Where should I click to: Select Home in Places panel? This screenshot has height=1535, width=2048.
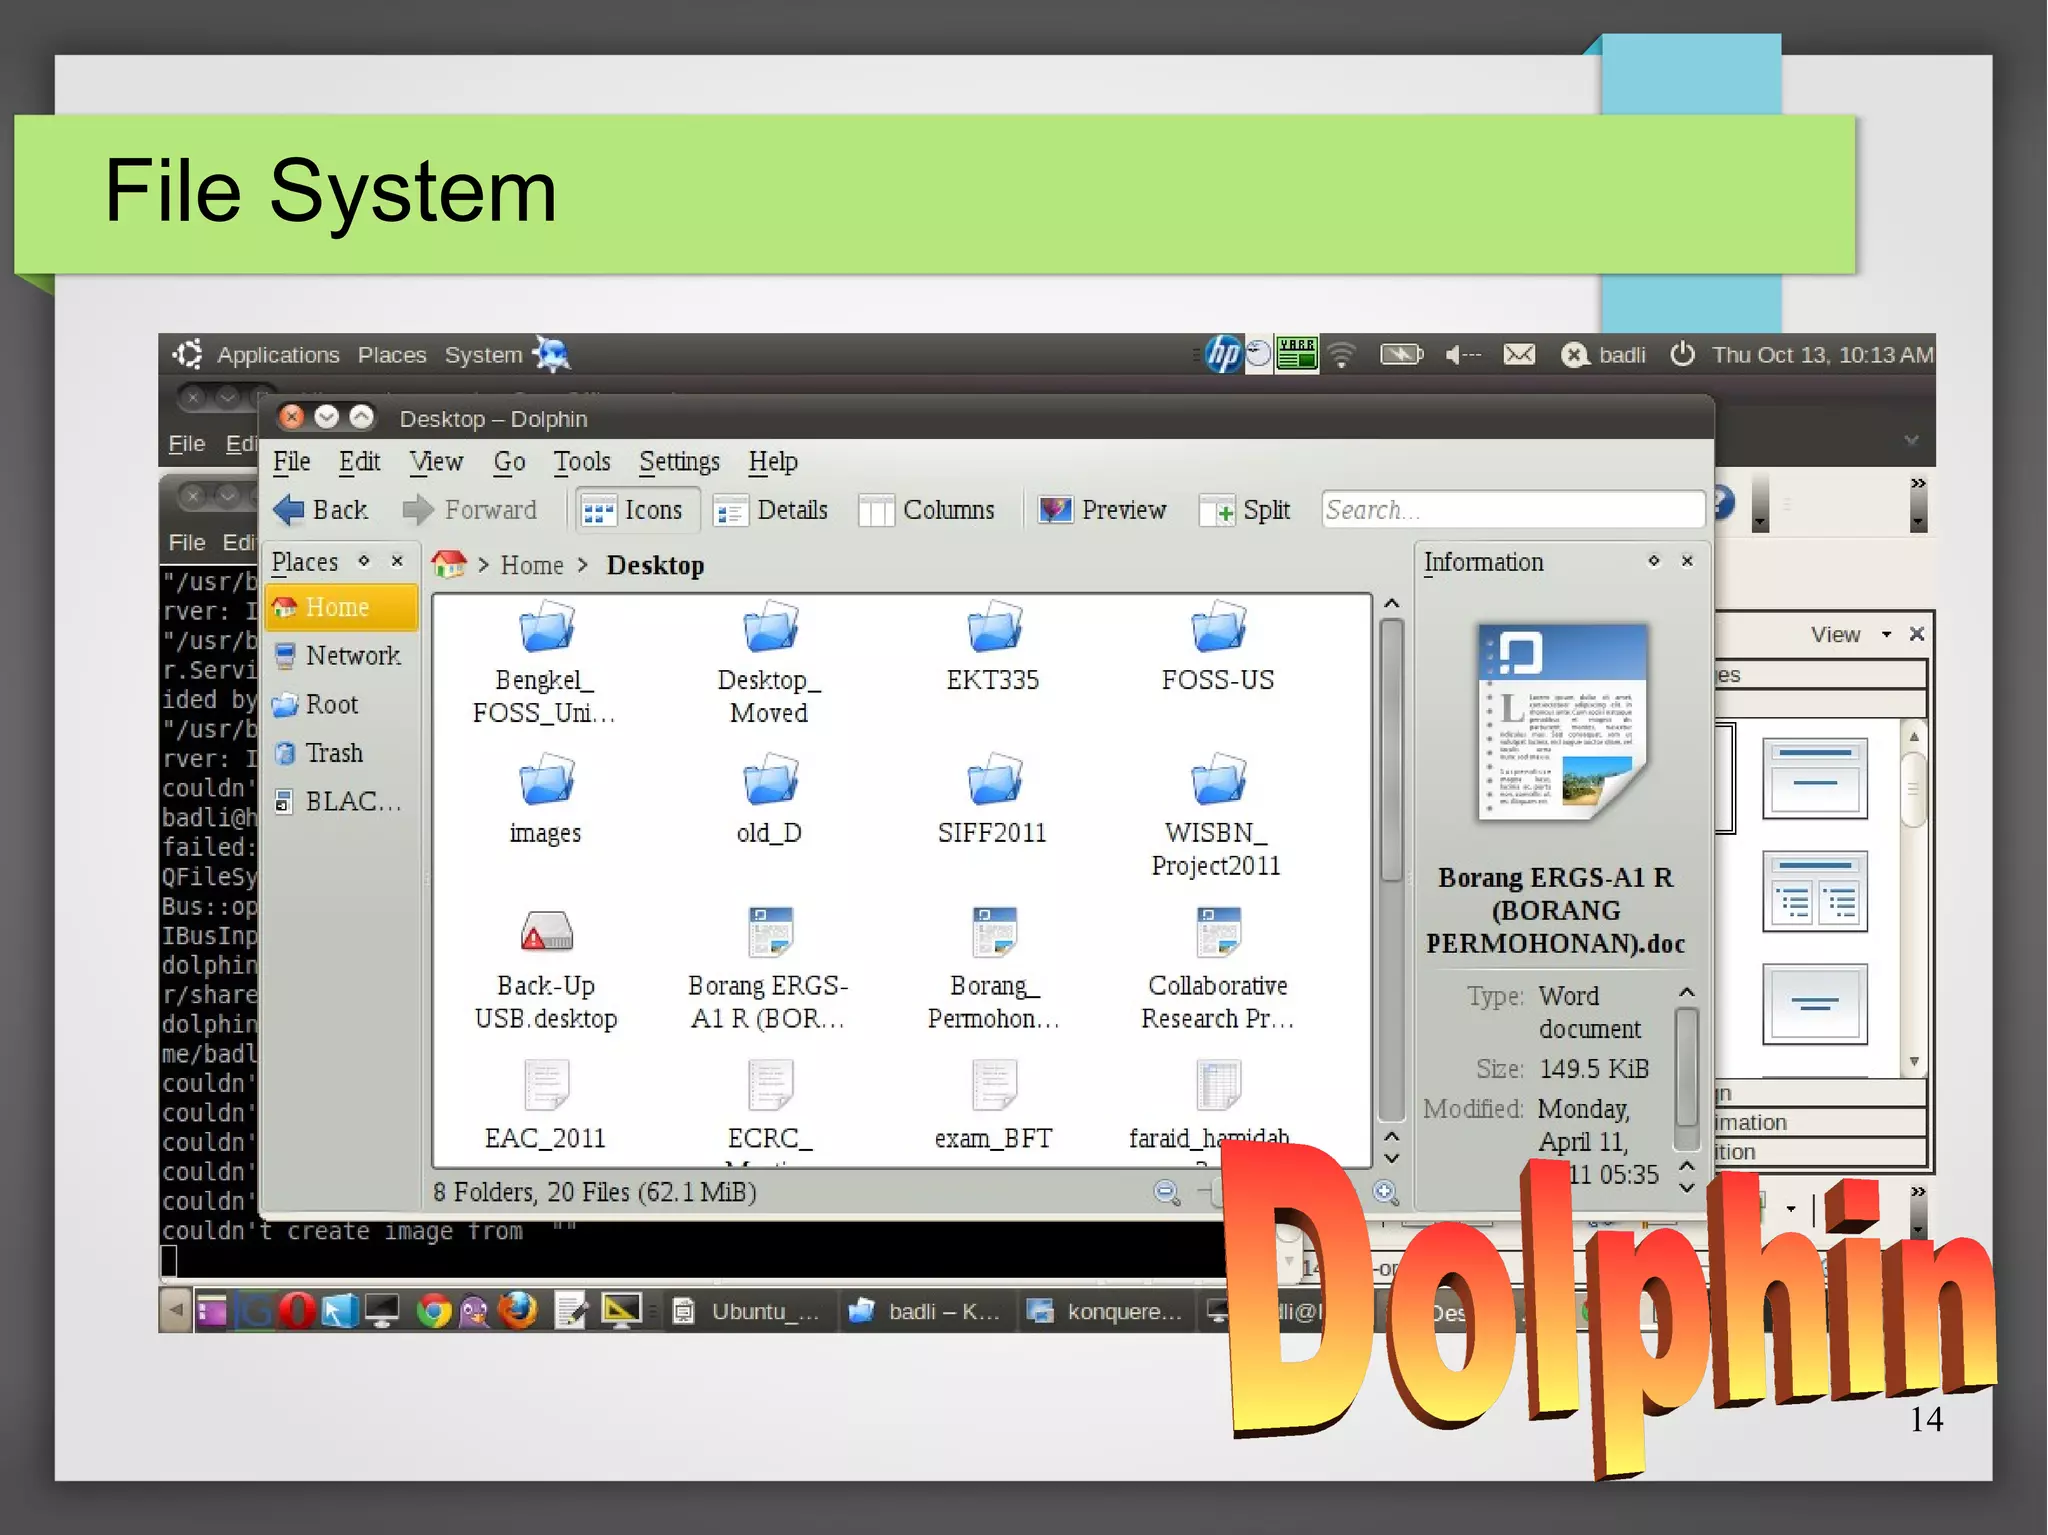(x=343, y=607)
